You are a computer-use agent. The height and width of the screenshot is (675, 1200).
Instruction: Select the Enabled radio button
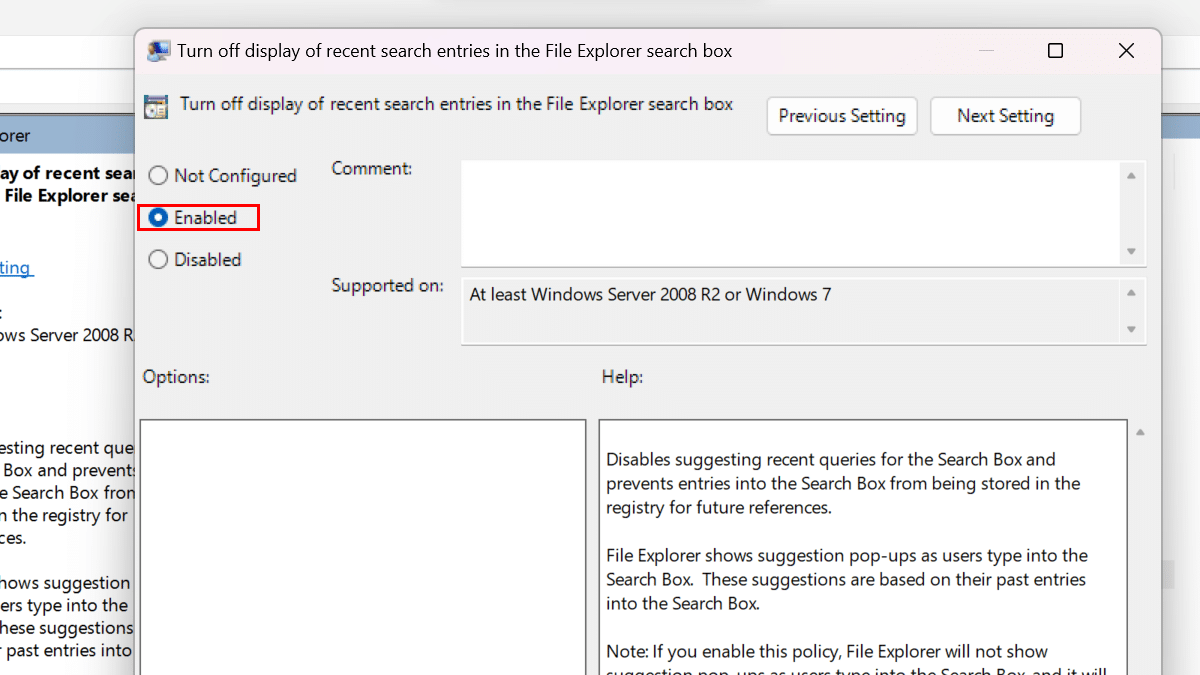(x=158, y=218)
